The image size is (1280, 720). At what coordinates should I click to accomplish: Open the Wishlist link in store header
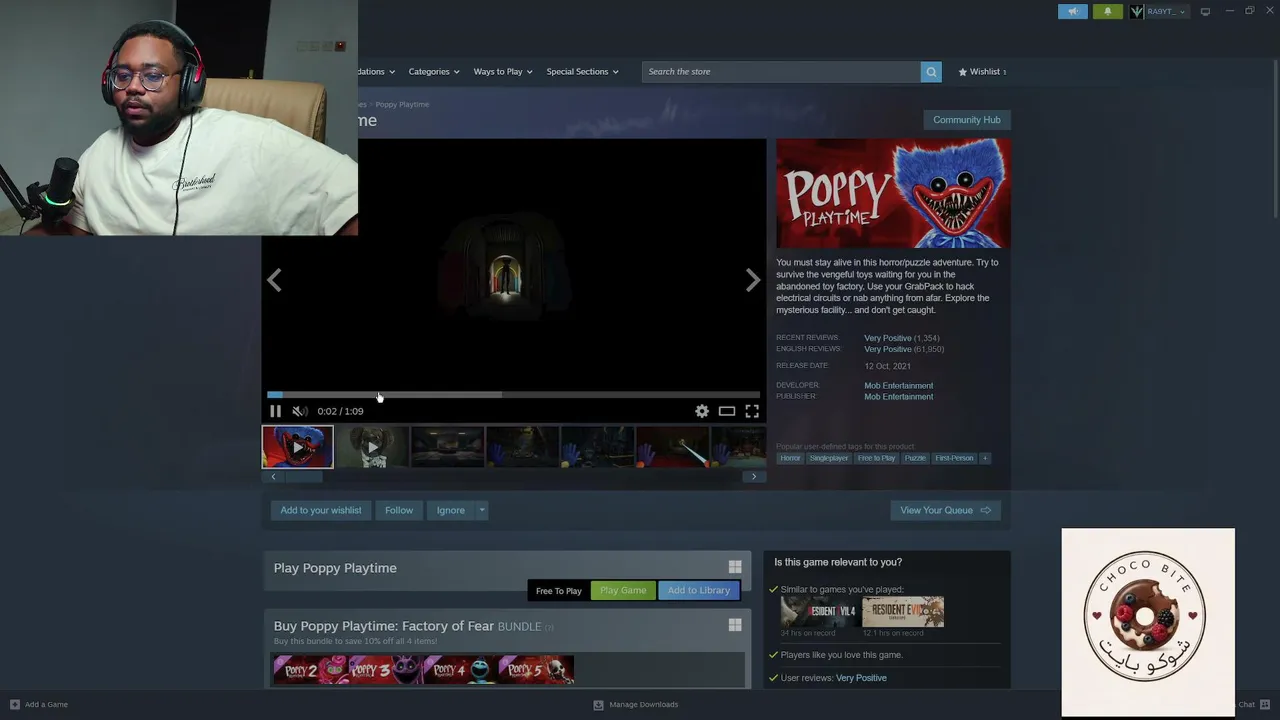click(982, 72)
